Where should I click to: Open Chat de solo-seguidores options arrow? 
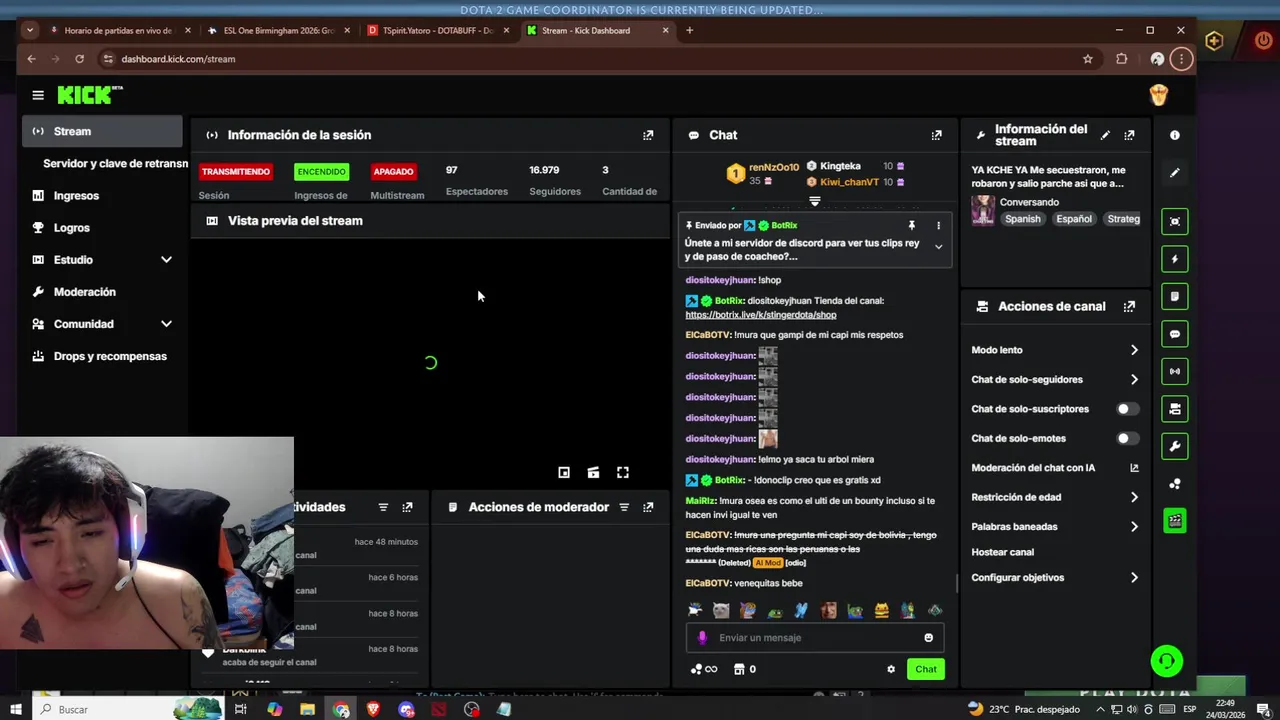pyautogui.click(x=1134, y=379)
